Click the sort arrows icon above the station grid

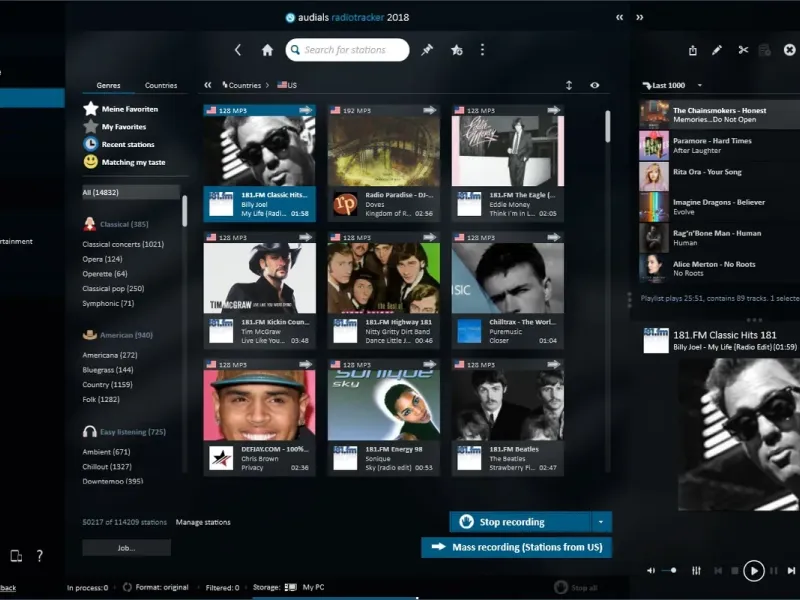point(569,85)
